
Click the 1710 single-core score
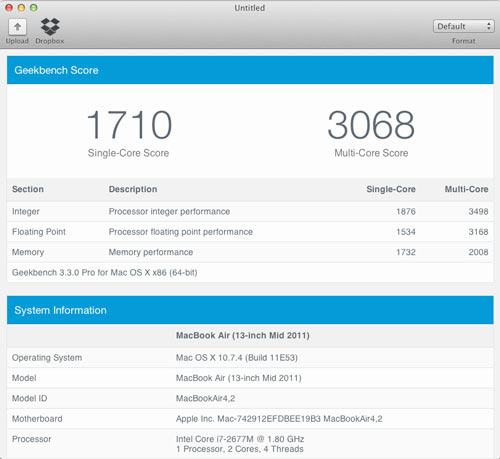click(x=129, y=125)
